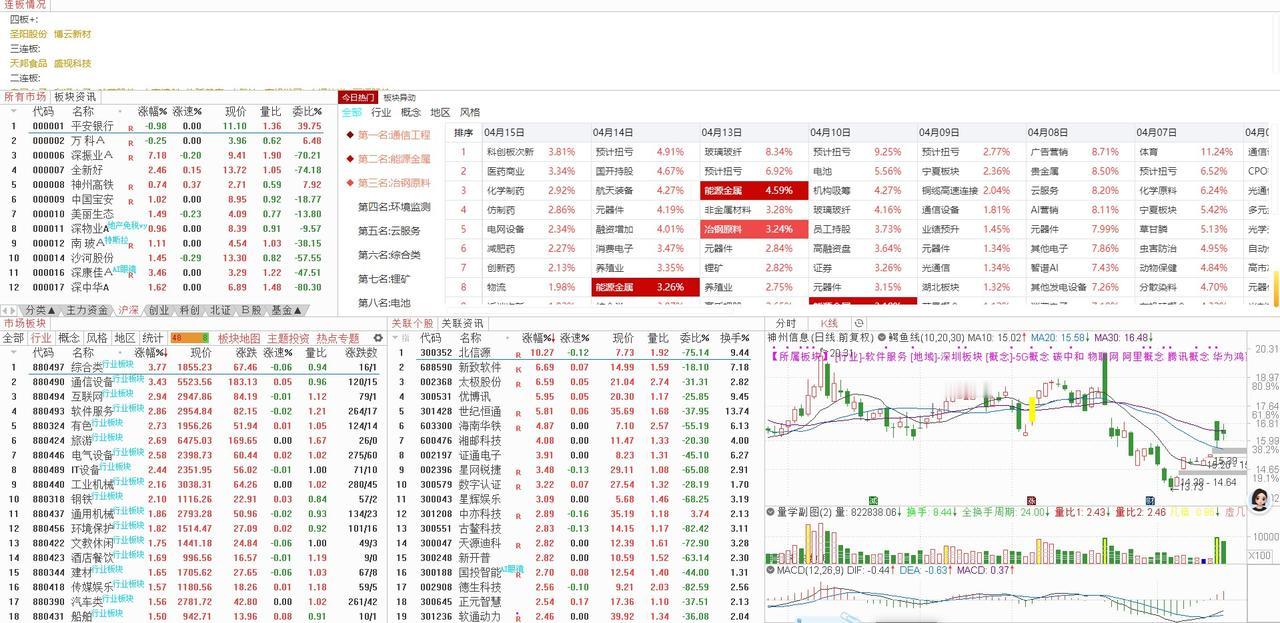This screenshot has height=623, width=1280.
Task: Click the 48/8 up-down ratio bar
Action: 190,338
